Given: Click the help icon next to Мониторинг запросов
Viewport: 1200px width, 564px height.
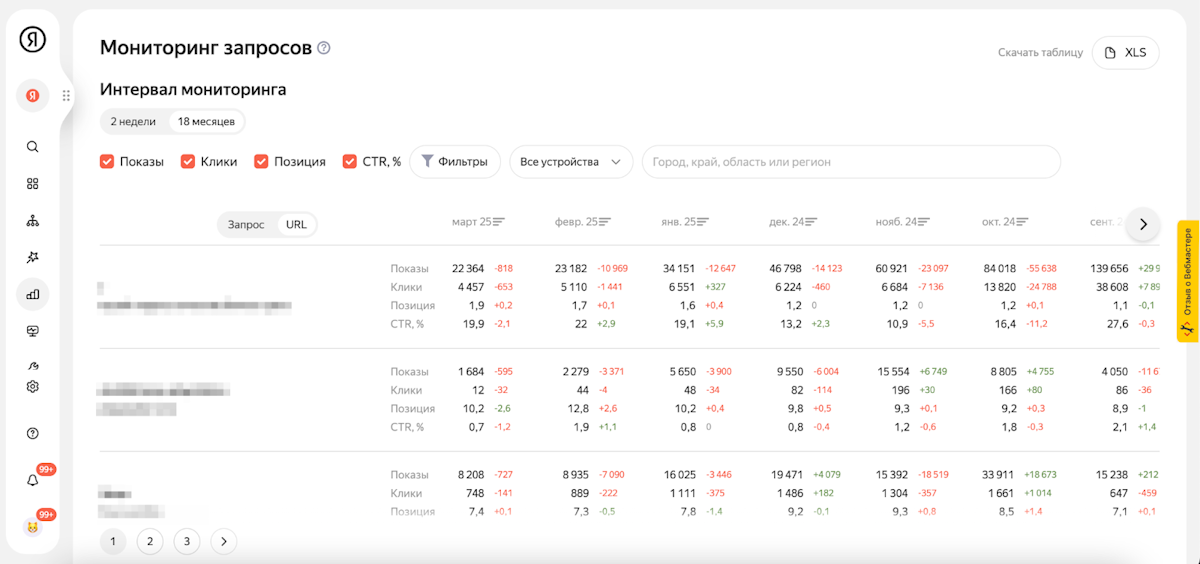Looking at the screenshot, I should [x=324, y=48].
